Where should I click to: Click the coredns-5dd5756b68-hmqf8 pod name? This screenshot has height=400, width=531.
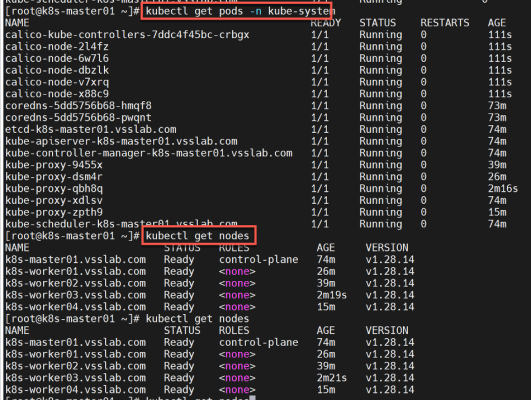point(78,106)
